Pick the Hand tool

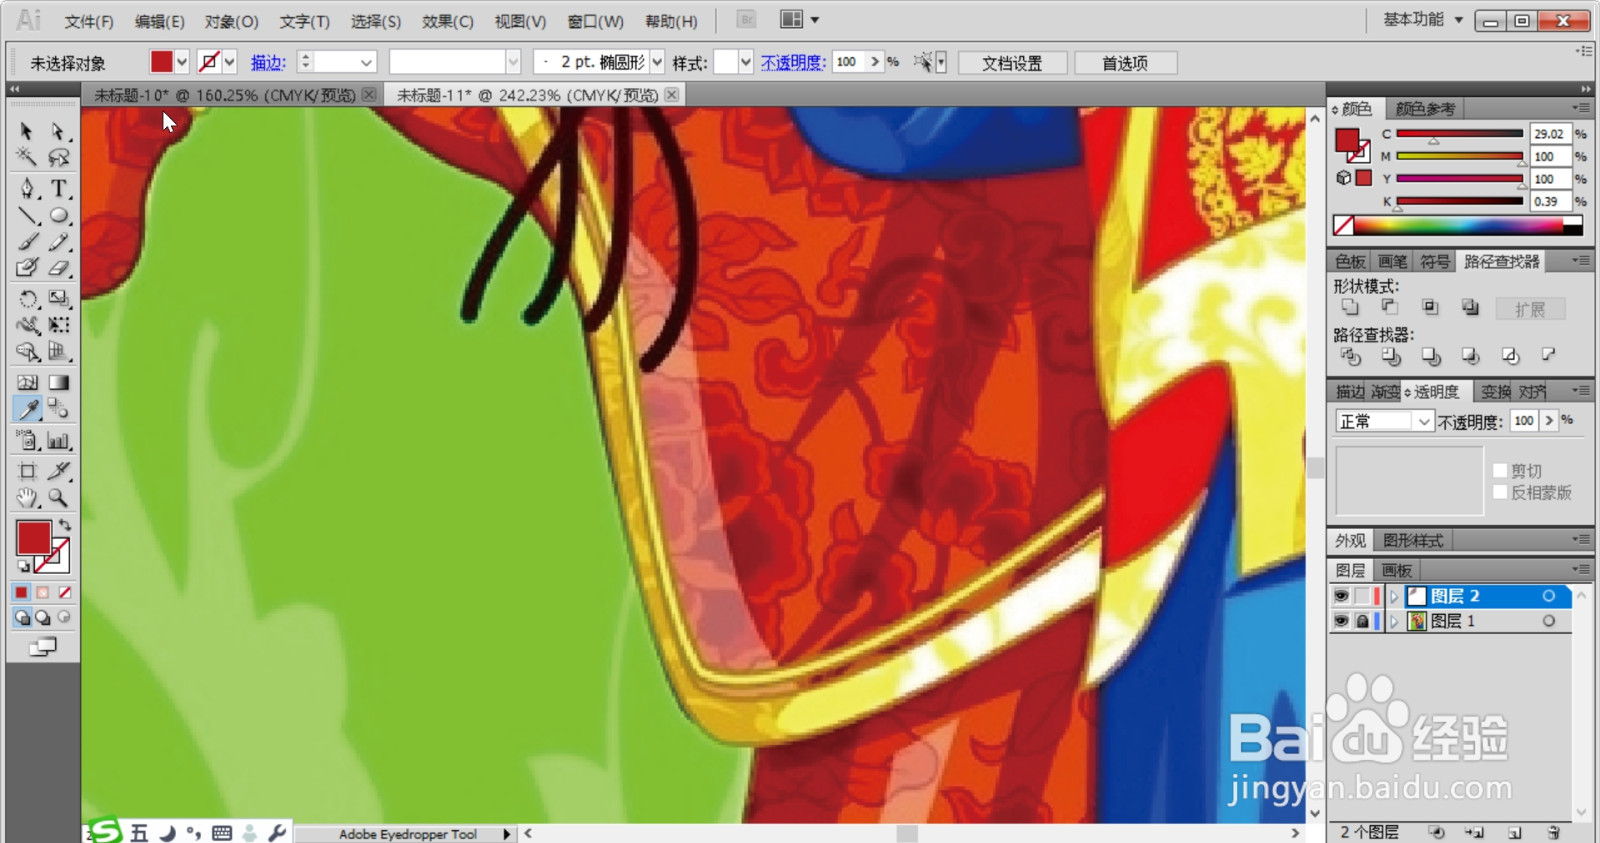click(x=27, y=498)
